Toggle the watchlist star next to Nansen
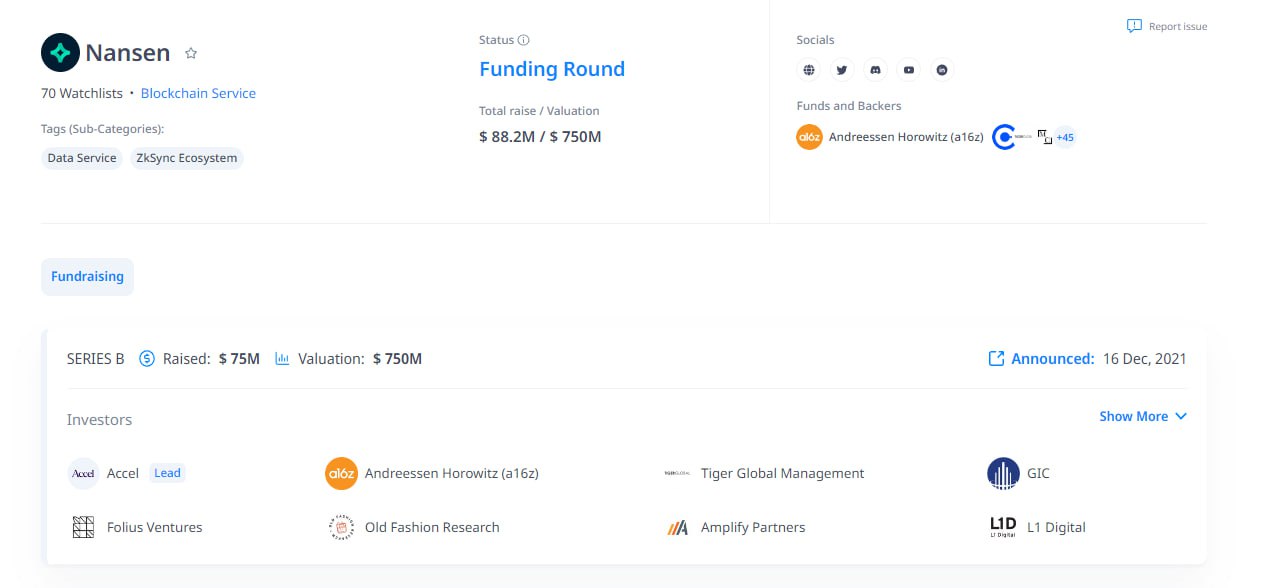 [191, 54]
